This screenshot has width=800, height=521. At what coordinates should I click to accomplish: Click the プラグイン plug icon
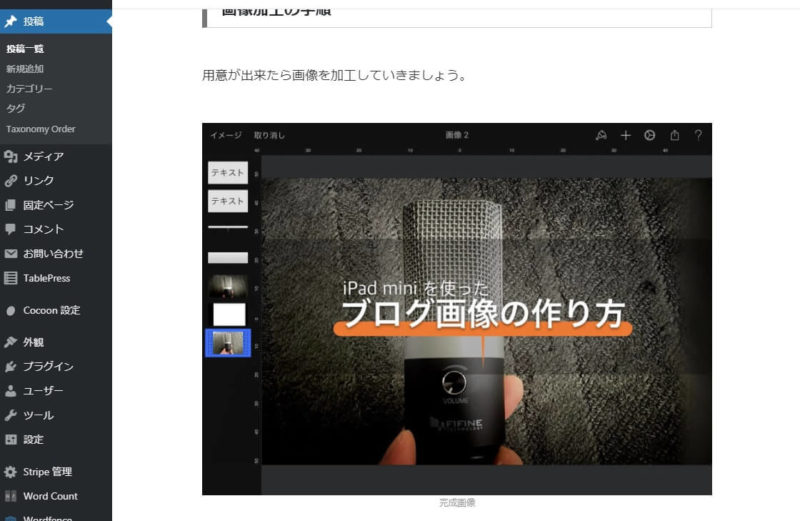click(11, 366)
